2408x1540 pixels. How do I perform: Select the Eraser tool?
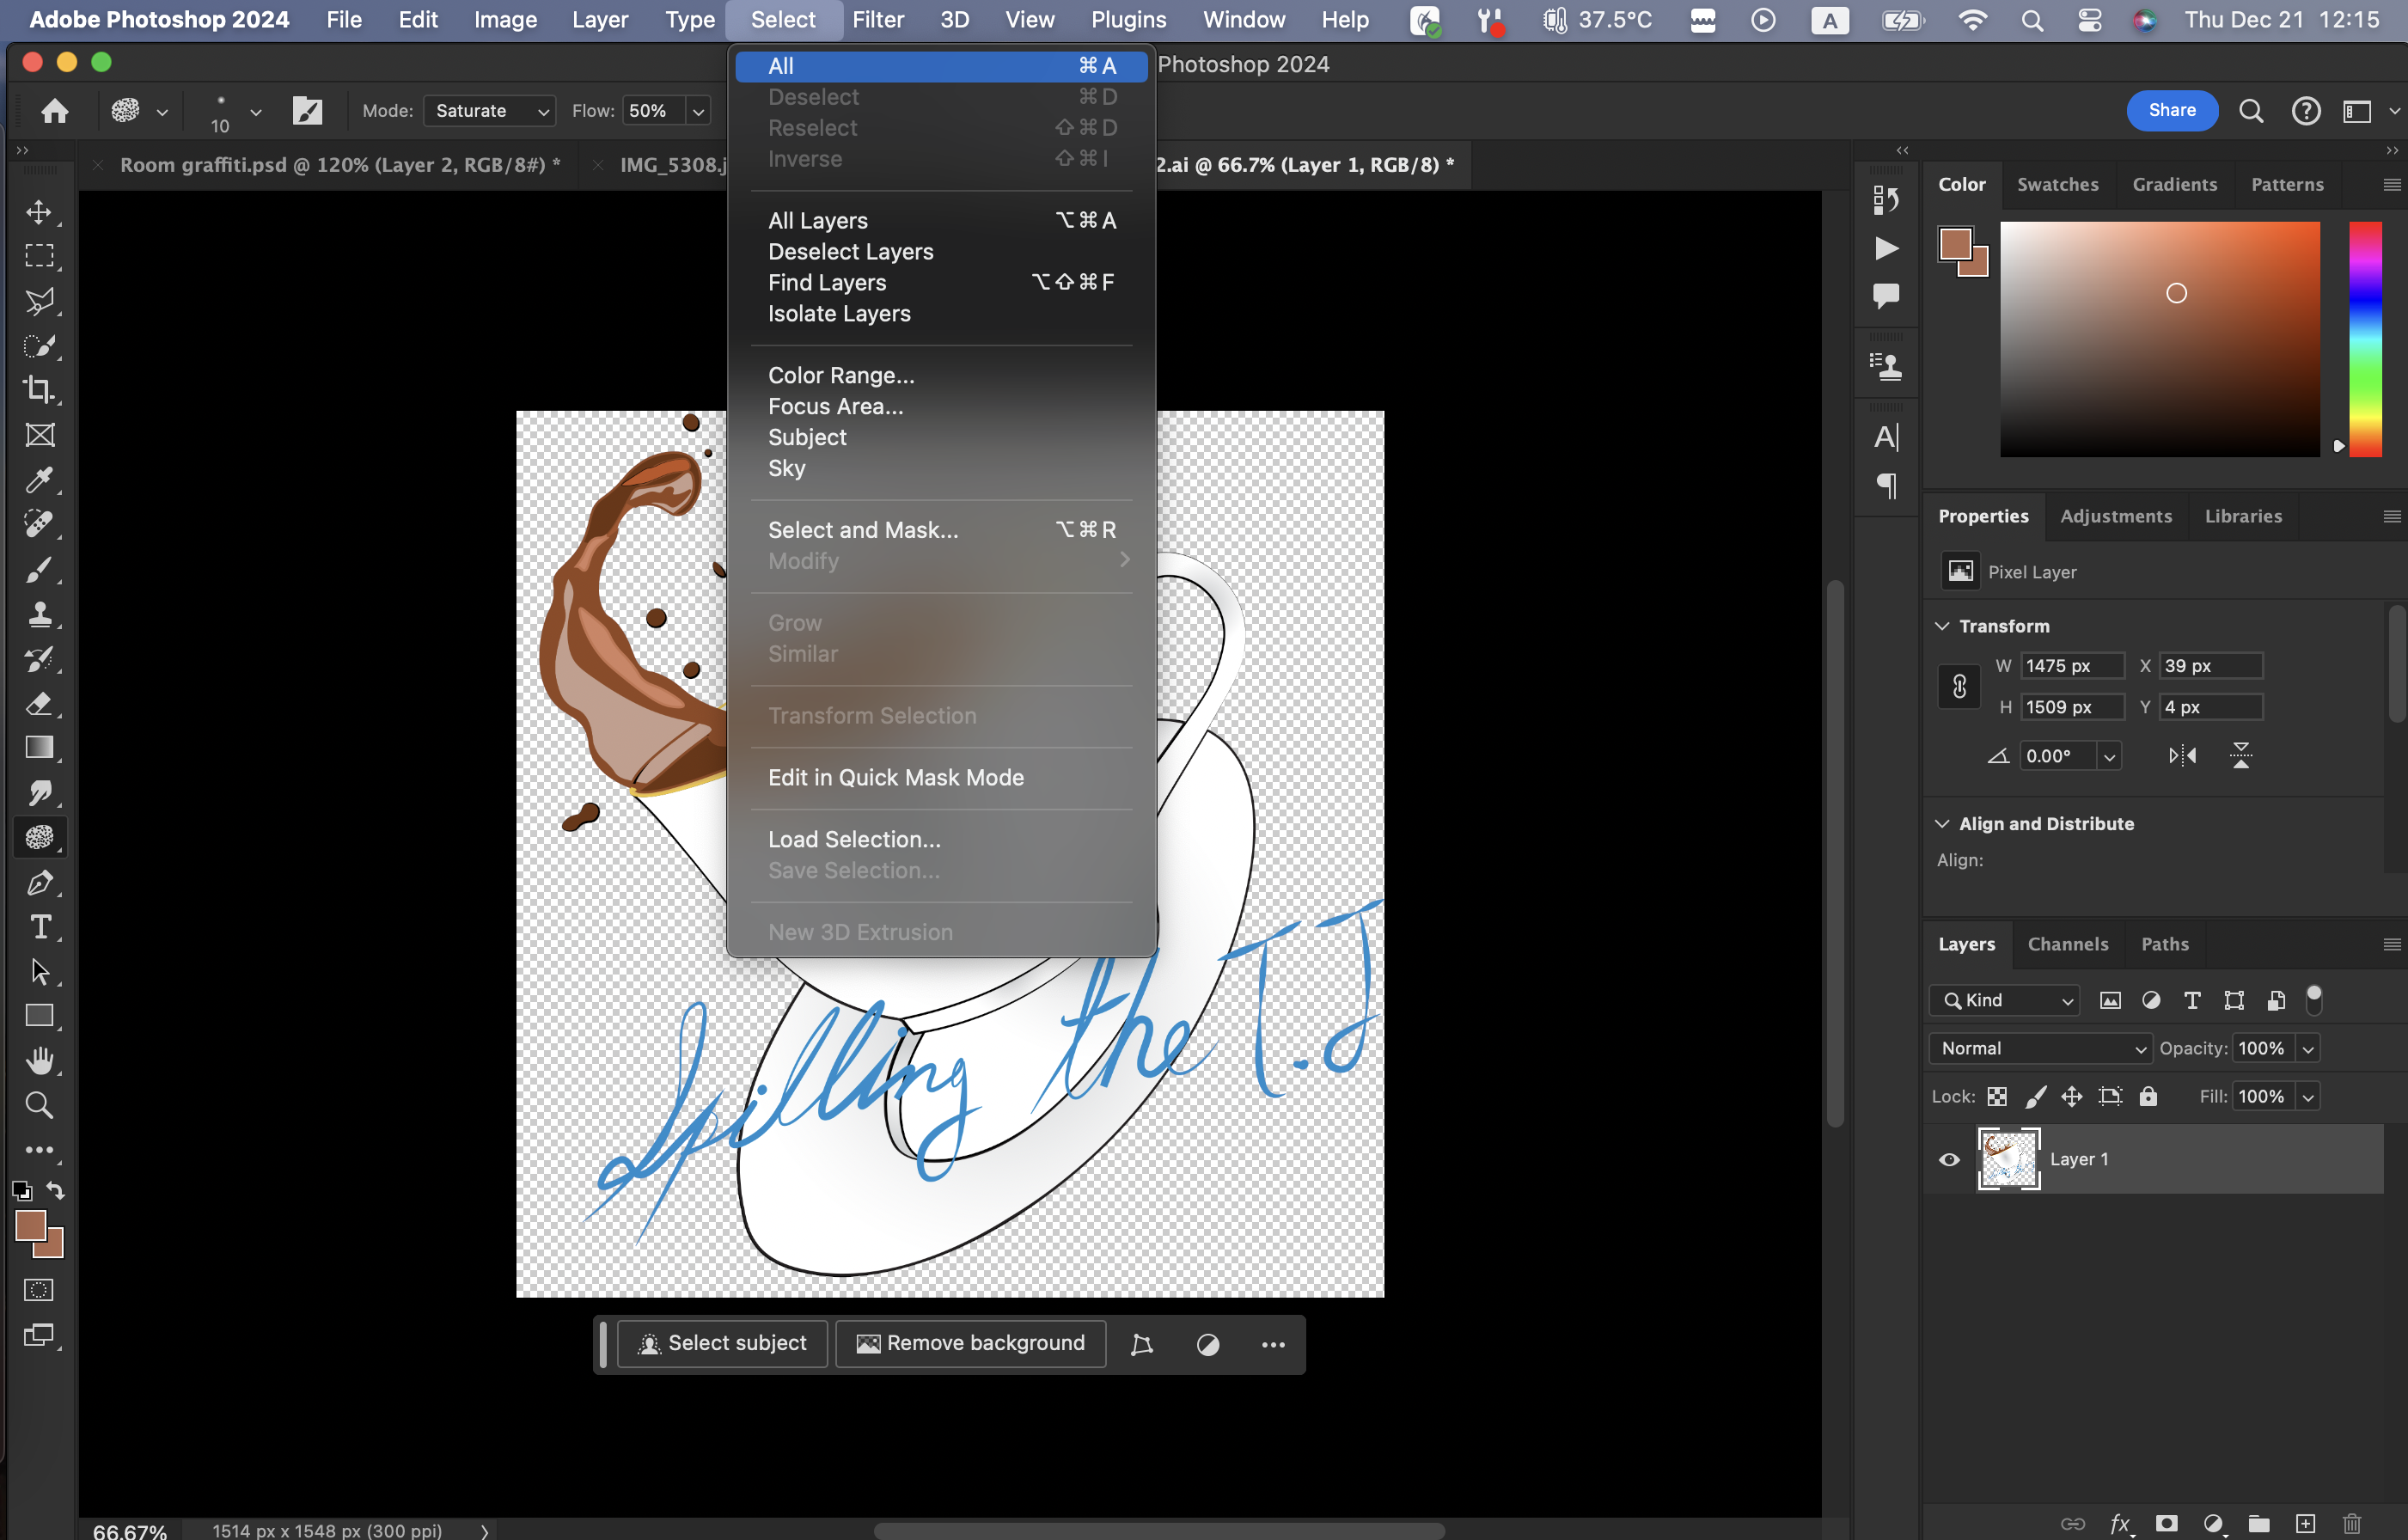click(39, 704)
